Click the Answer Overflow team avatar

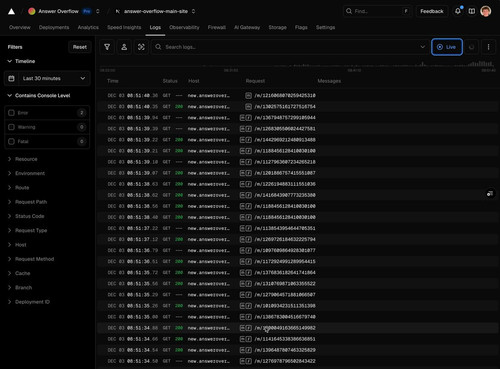pyautogui.click(x=32, y=11)
